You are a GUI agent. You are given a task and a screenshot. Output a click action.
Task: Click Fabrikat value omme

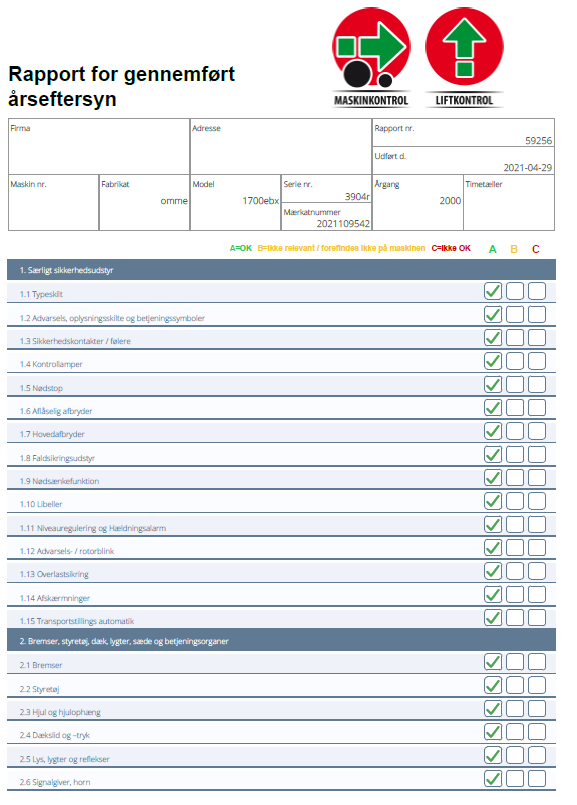pyautogui.click(x=174, y=201)
